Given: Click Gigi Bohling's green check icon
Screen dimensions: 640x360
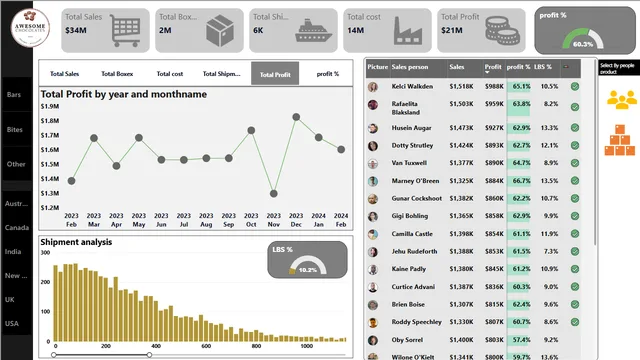Looking at the screenshot, I should [575, 216].
